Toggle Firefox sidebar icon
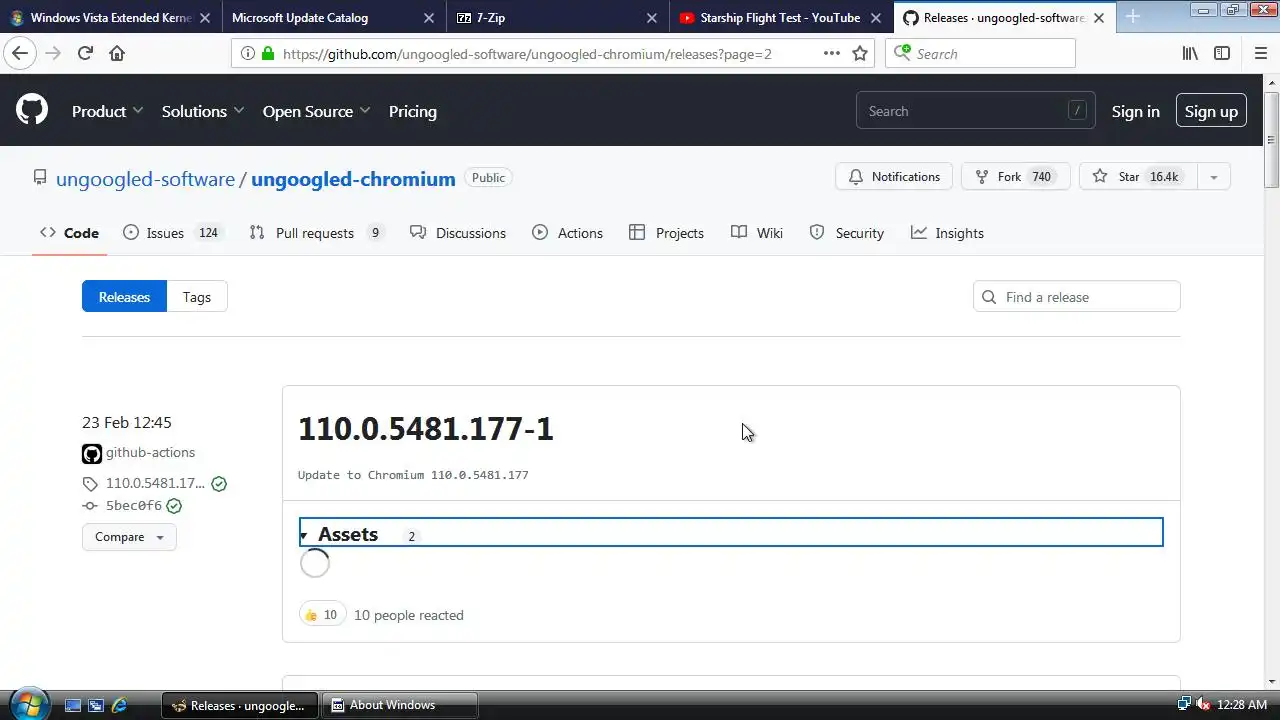The width and height of the screenshot is (1280, 720). pyautogui.click(x=1222, y=53)
